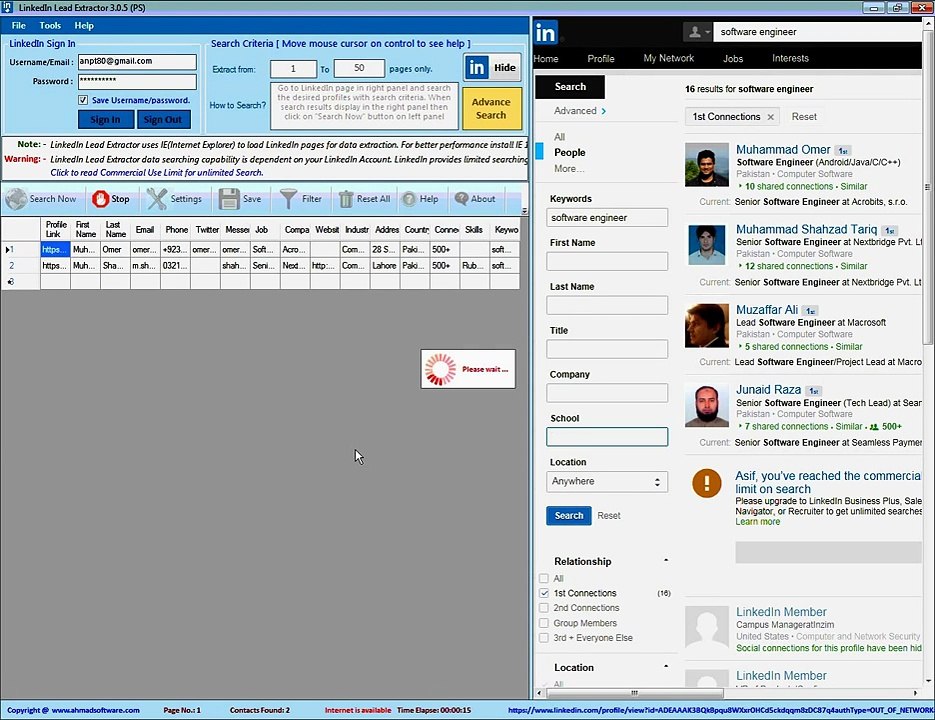This screenshot has height=720, width=935.
Task: Open LinkedIn Profile tab
Action: [600, 58]
